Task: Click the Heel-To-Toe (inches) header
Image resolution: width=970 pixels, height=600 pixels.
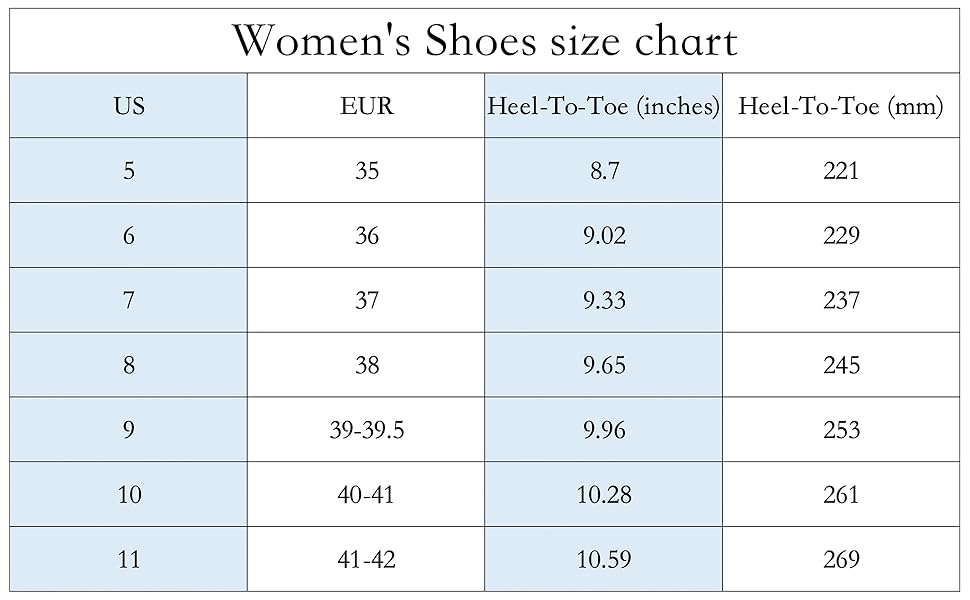Action: (604, 106)
